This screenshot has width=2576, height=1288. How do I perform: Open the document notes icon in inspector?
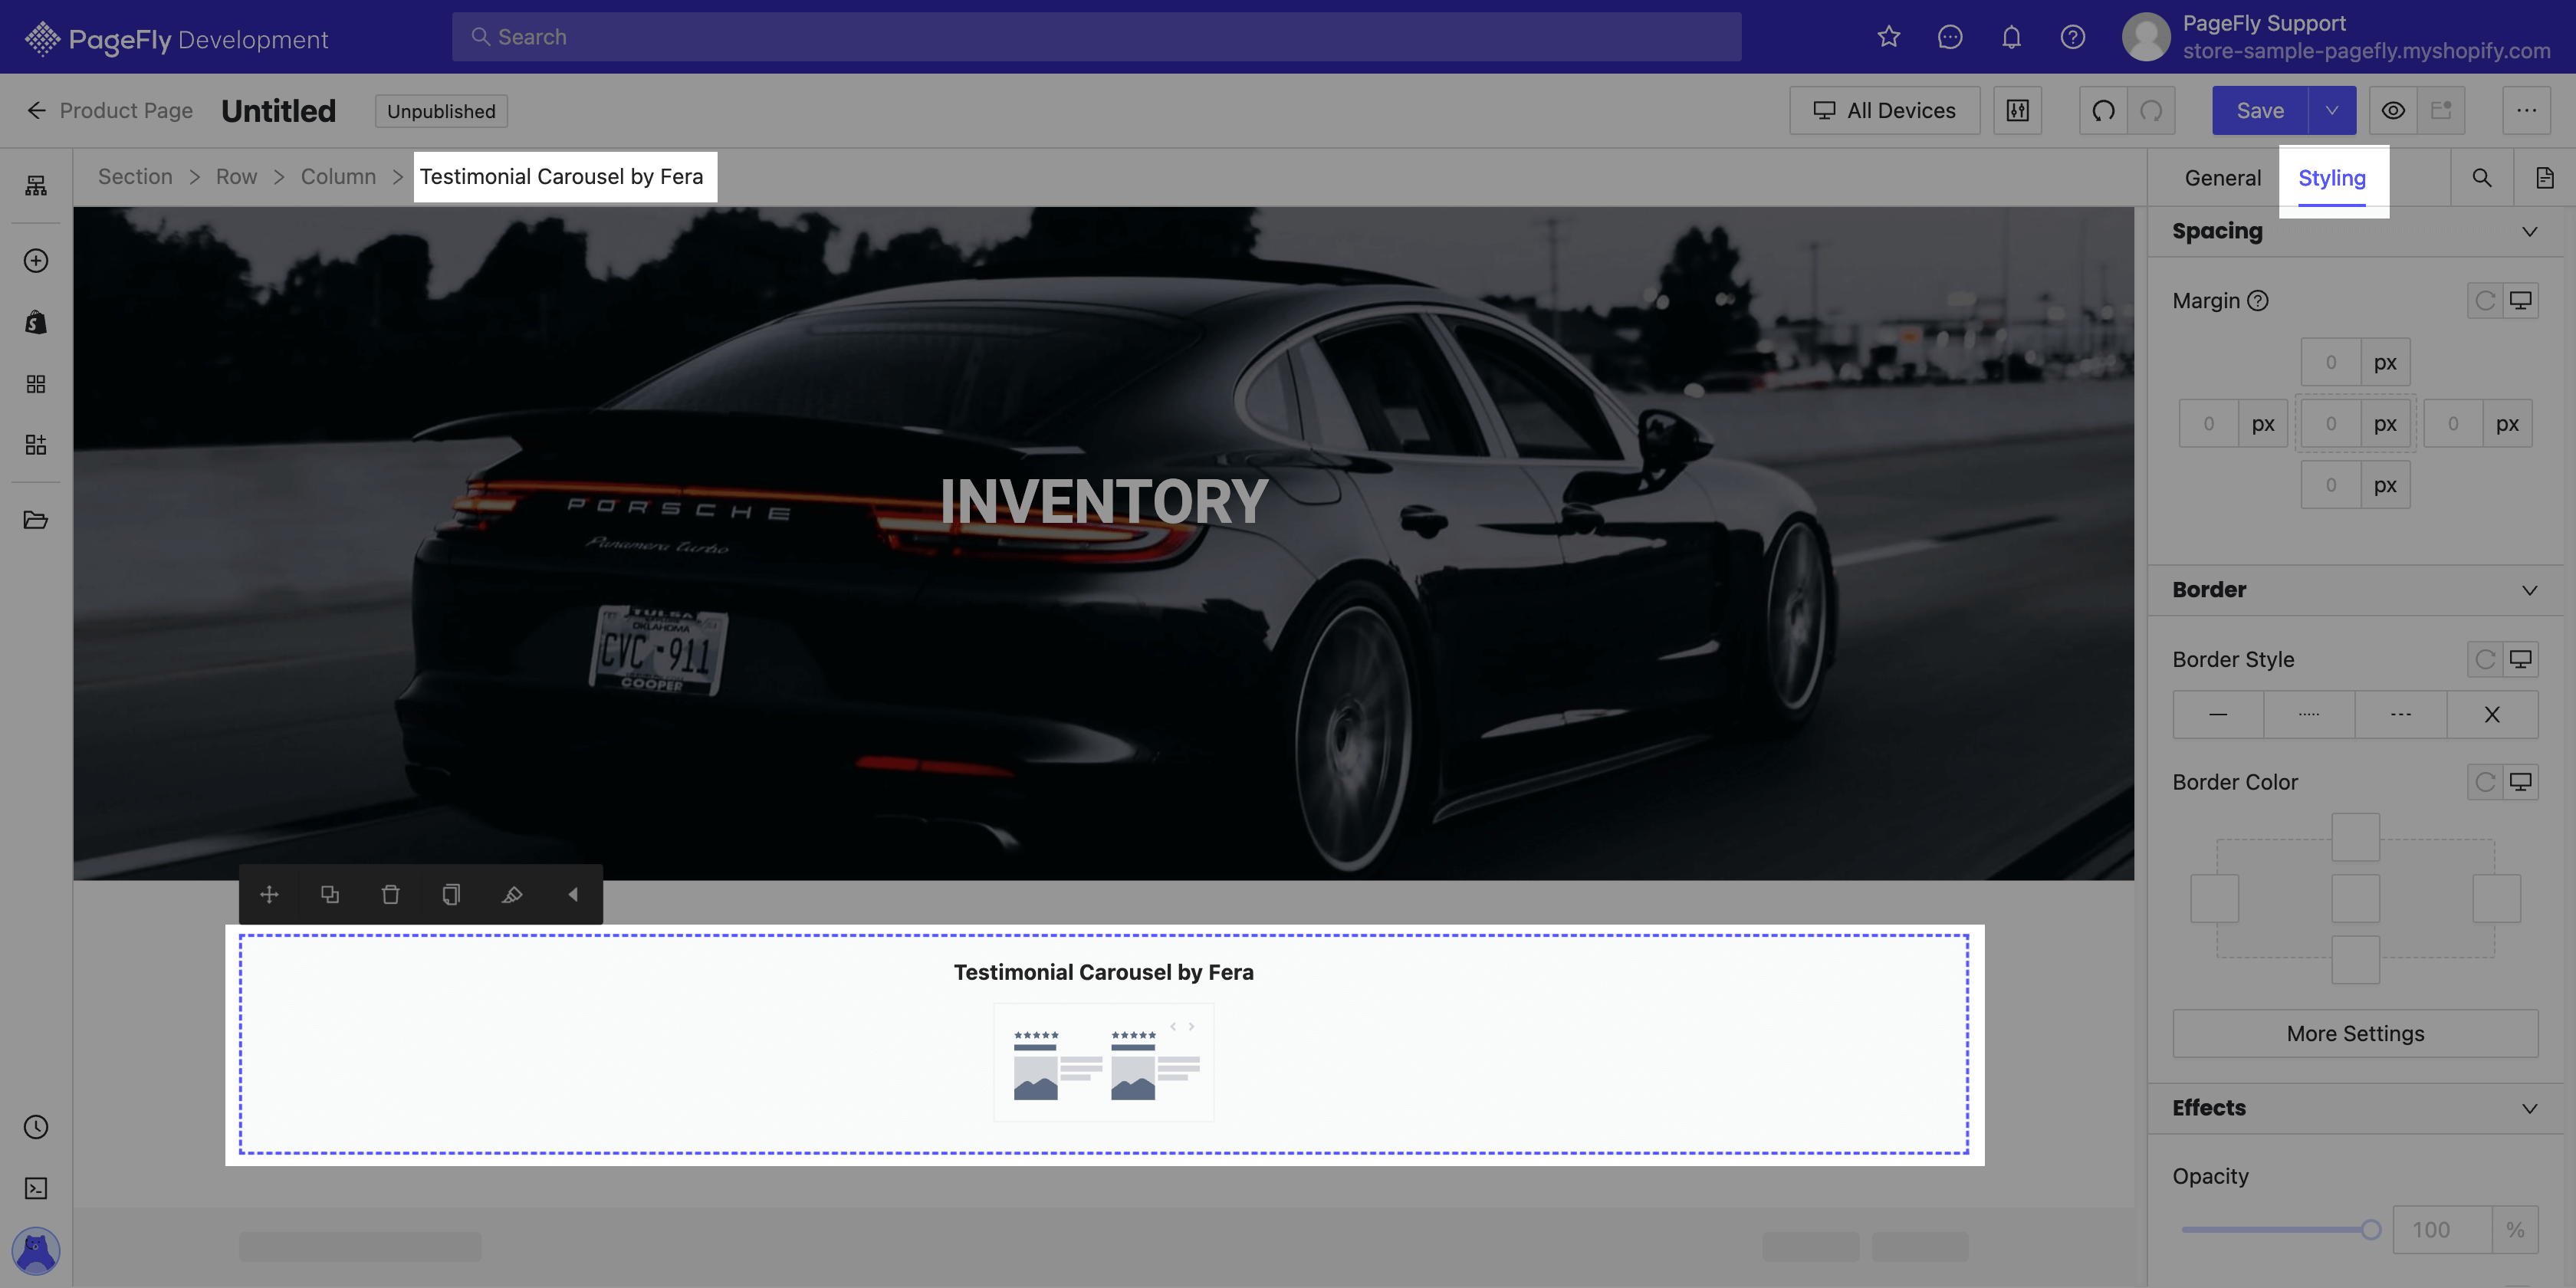point(2544,178)
